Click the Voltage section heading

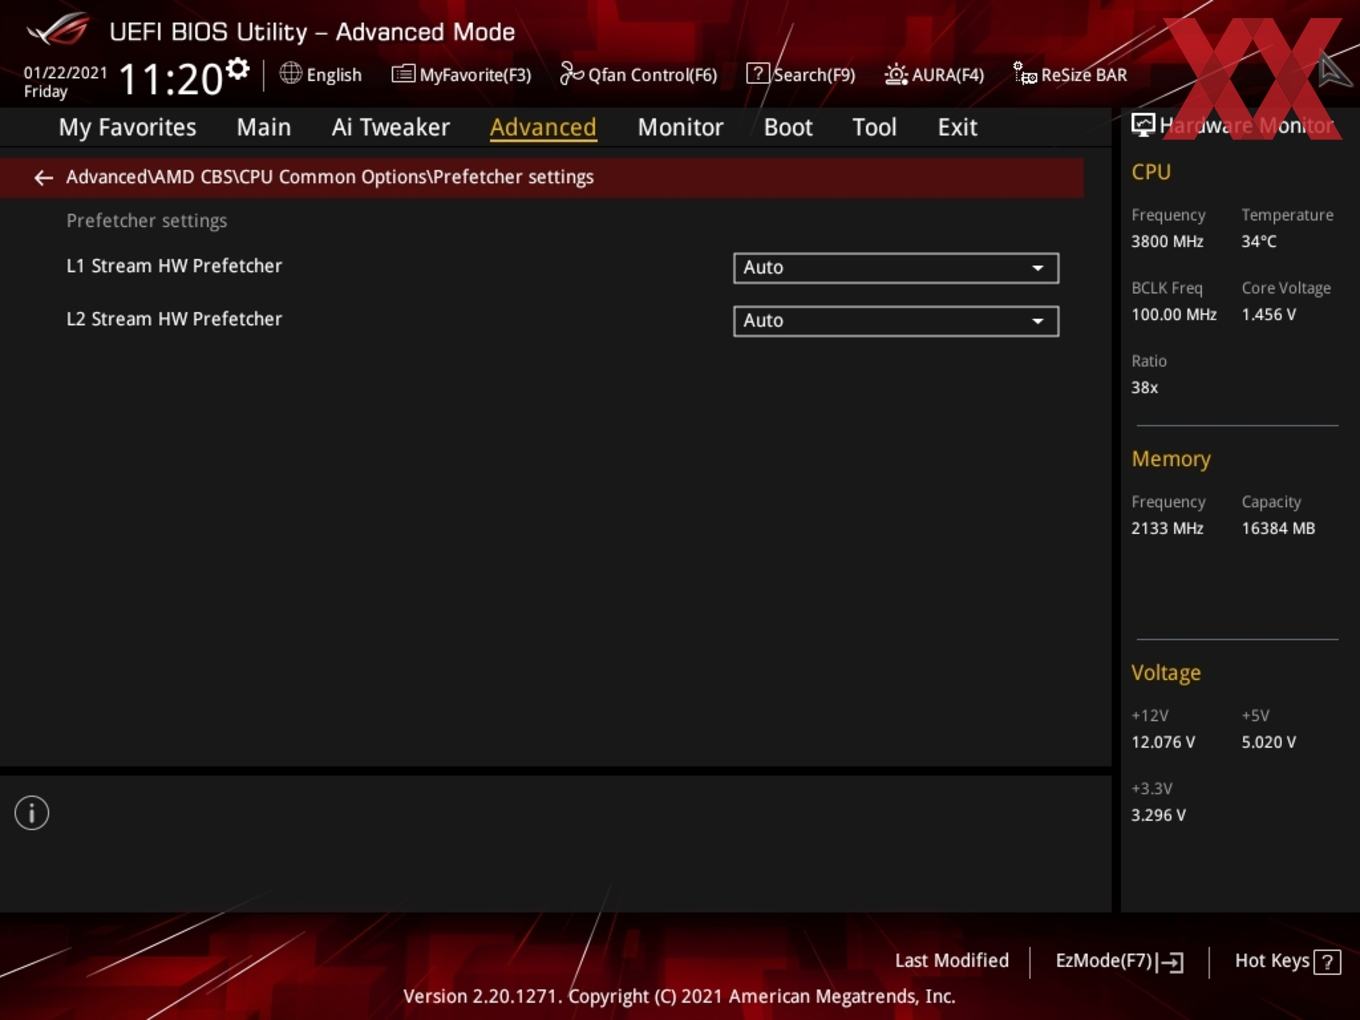(1166, 673)
